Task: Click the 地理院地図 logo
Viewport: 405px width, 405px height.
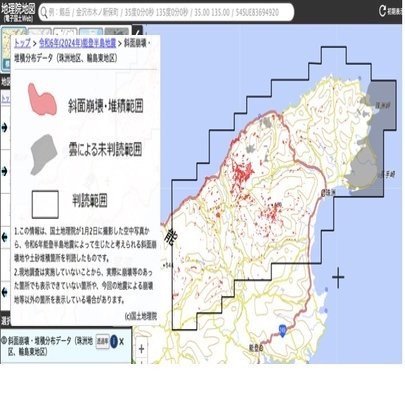Action: (18, 12)
